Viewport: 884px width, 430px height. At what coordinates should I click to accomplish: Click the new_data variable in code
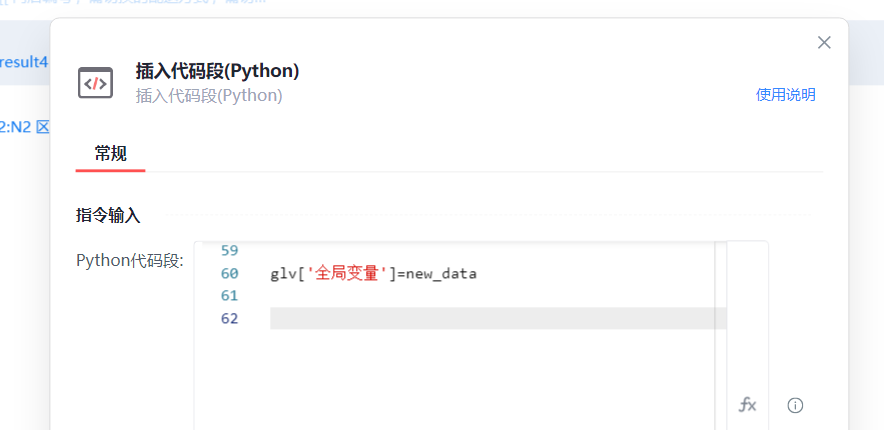(441, 273)
